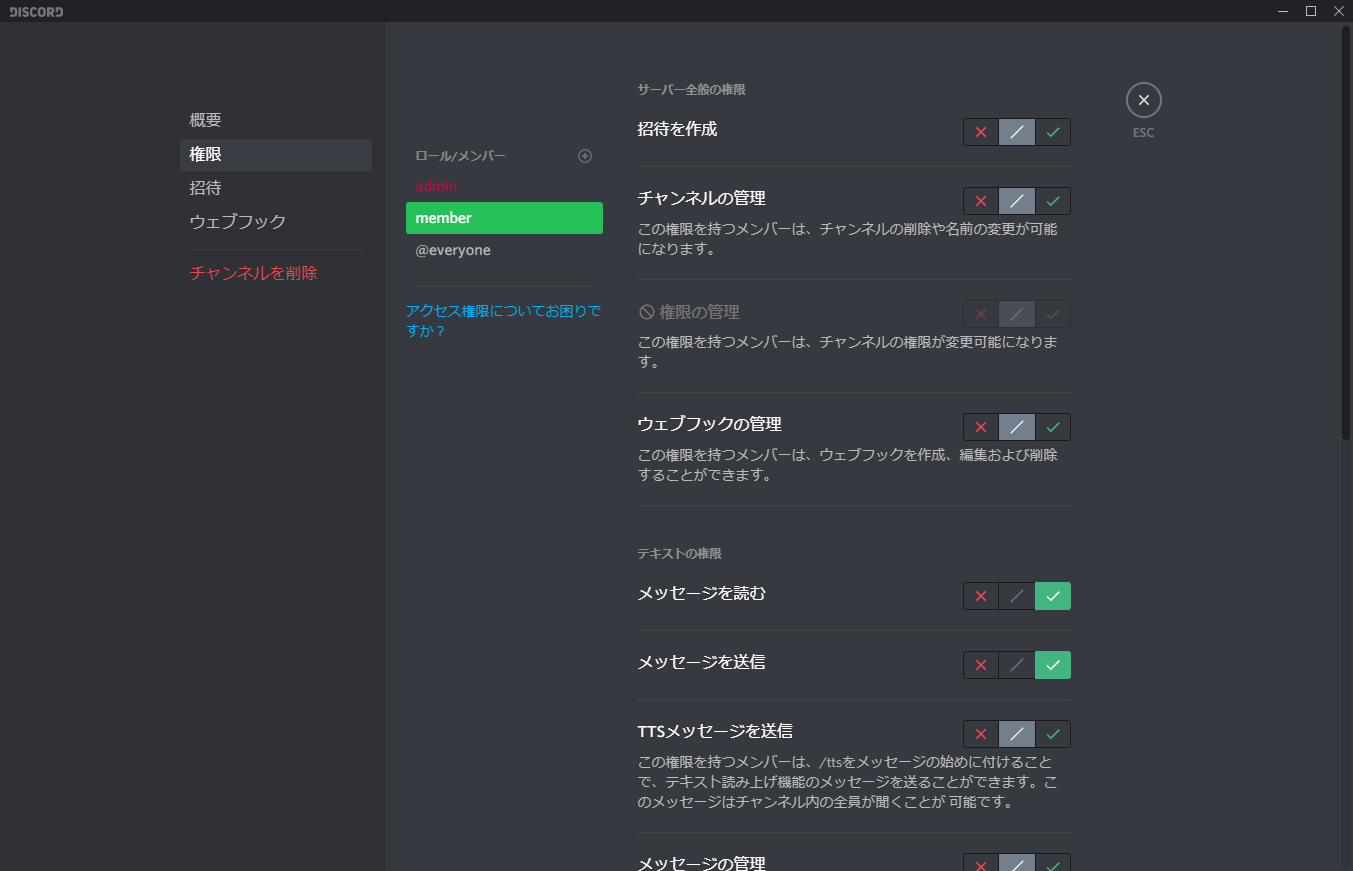Open the 招待 settings tab
Image resolution: width=1353 pixels, height=871 pixels.
pos(276,188)
